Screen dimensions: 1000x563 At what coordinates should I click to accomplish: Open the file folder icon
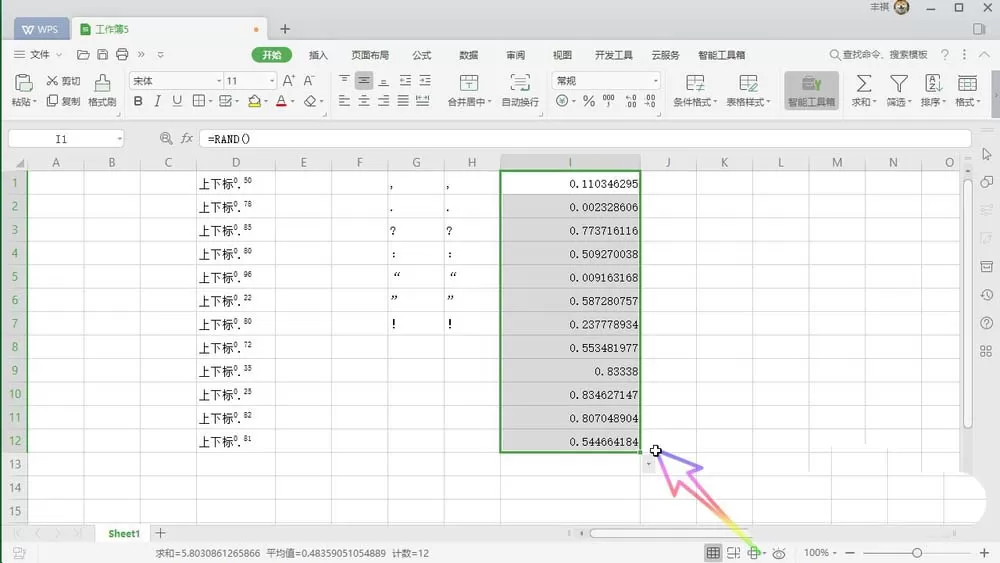(83, 55)
